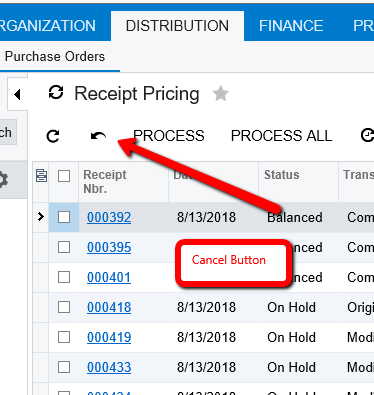Open receipt link 000433
This screenshot has width=374, height=395.
[x=109, y=367]
